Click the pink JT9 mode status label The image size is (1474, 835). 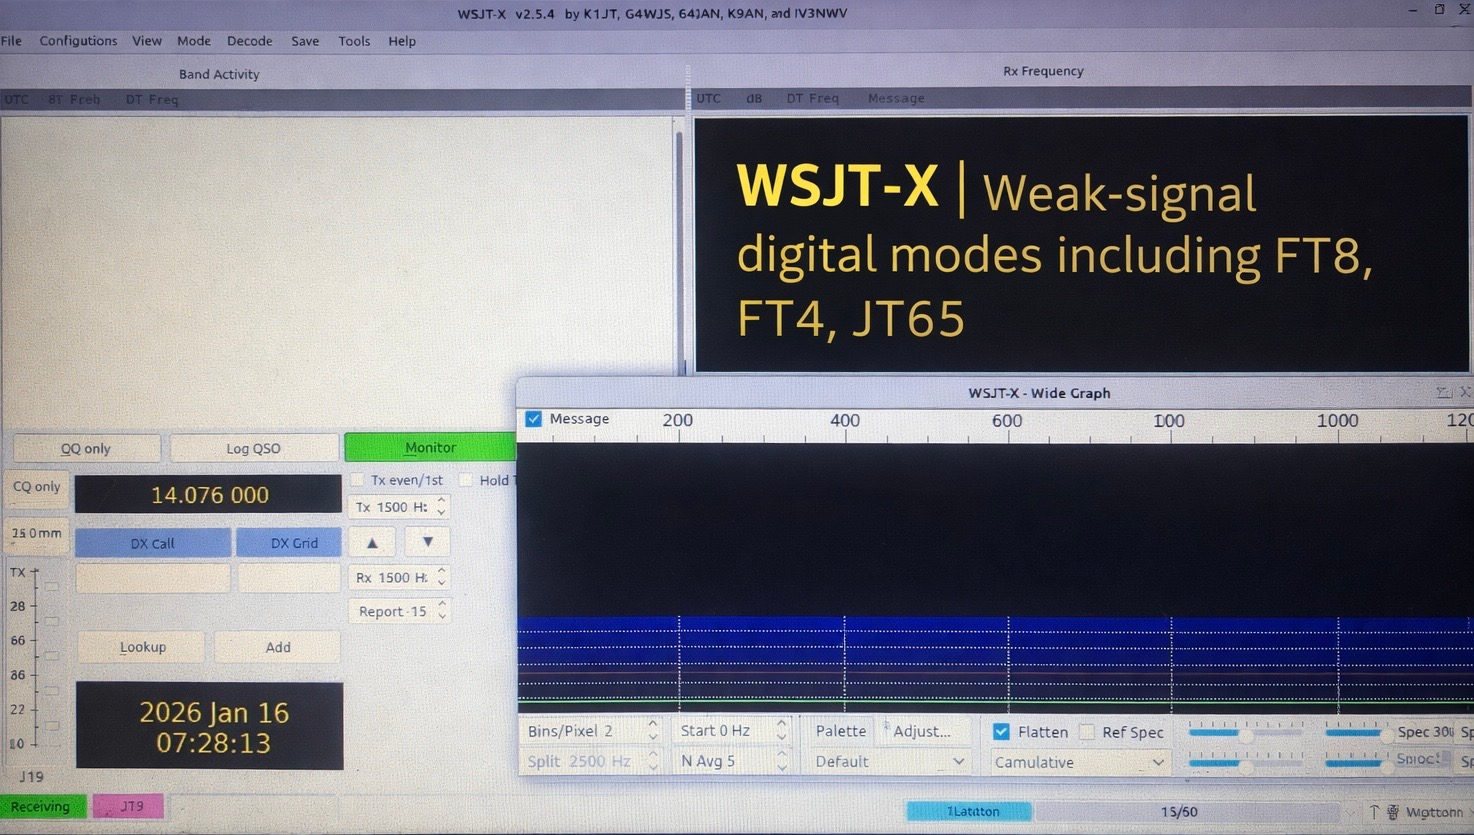[128, 806]
